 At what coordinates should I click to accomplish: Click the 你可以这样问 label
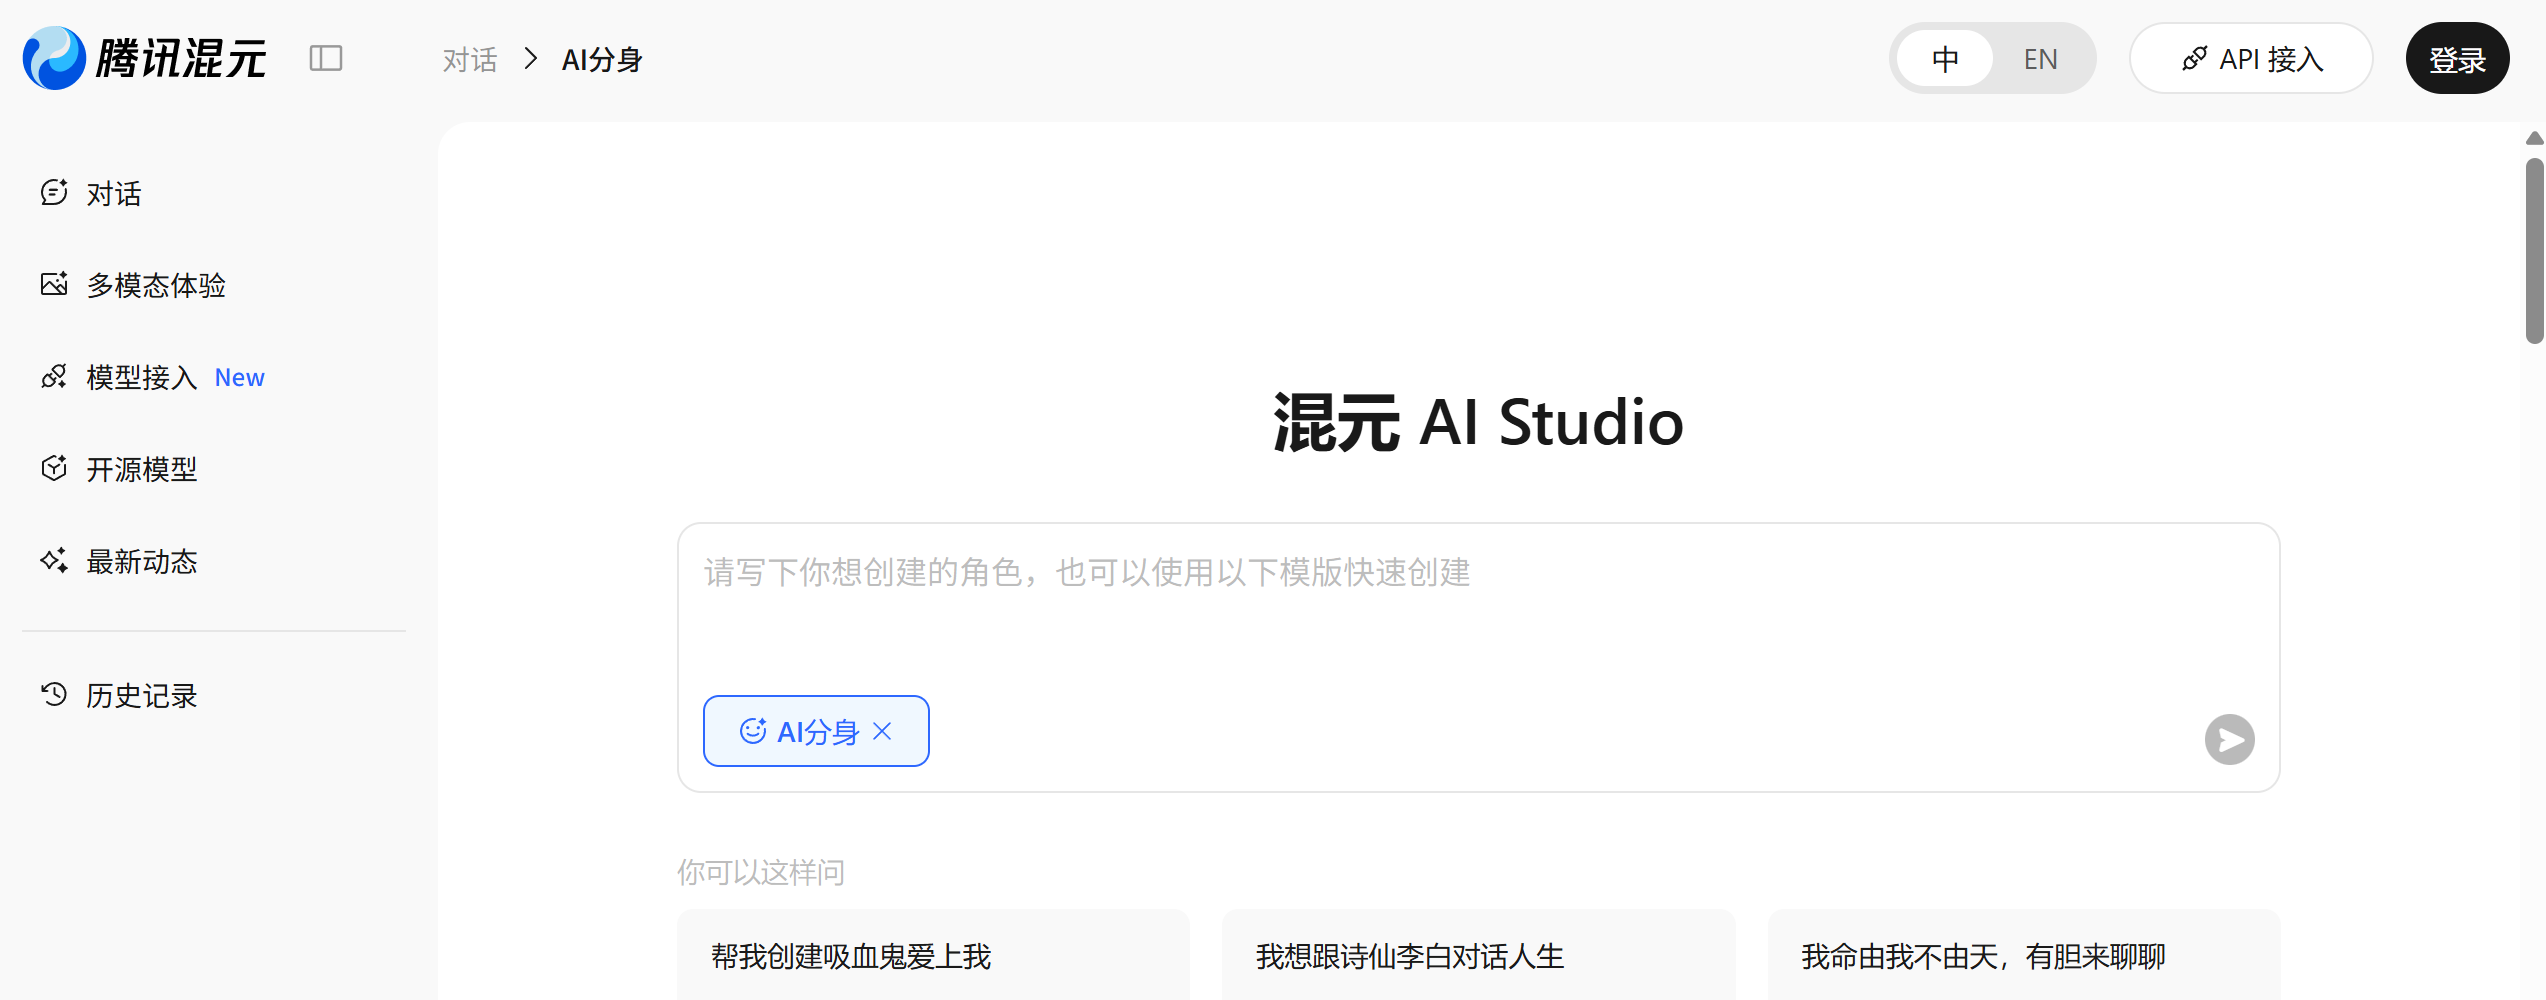coord(761,872)
